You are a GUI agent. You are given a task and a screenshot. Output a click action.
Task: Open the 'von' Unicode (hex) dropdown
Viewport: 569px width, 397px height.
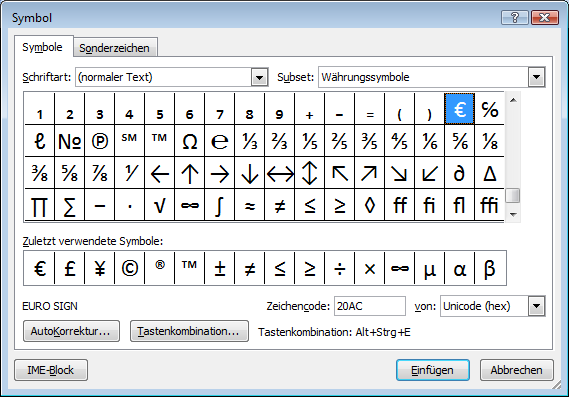tap(536, 306)
